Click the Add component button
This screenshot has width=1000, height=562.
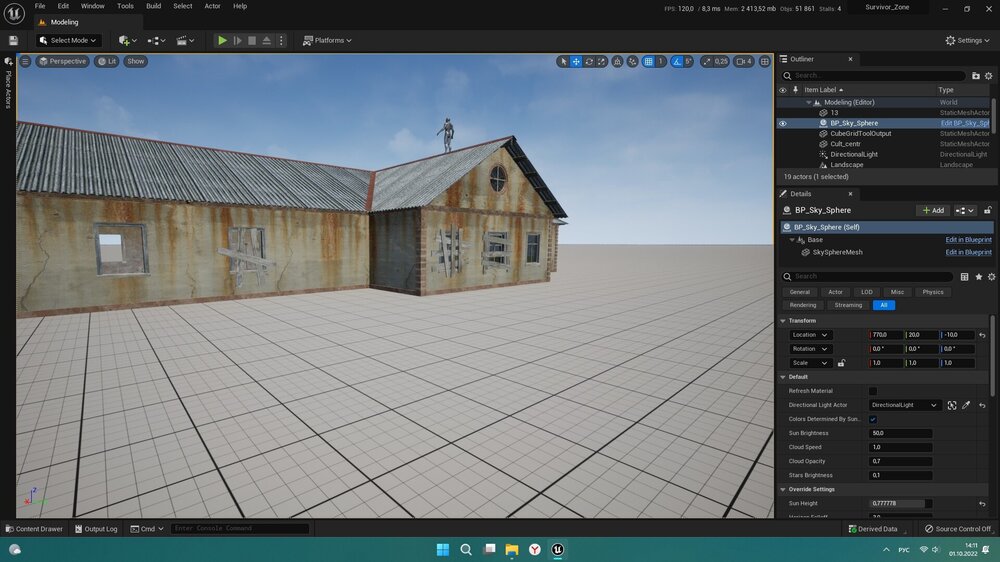point(932,211)
